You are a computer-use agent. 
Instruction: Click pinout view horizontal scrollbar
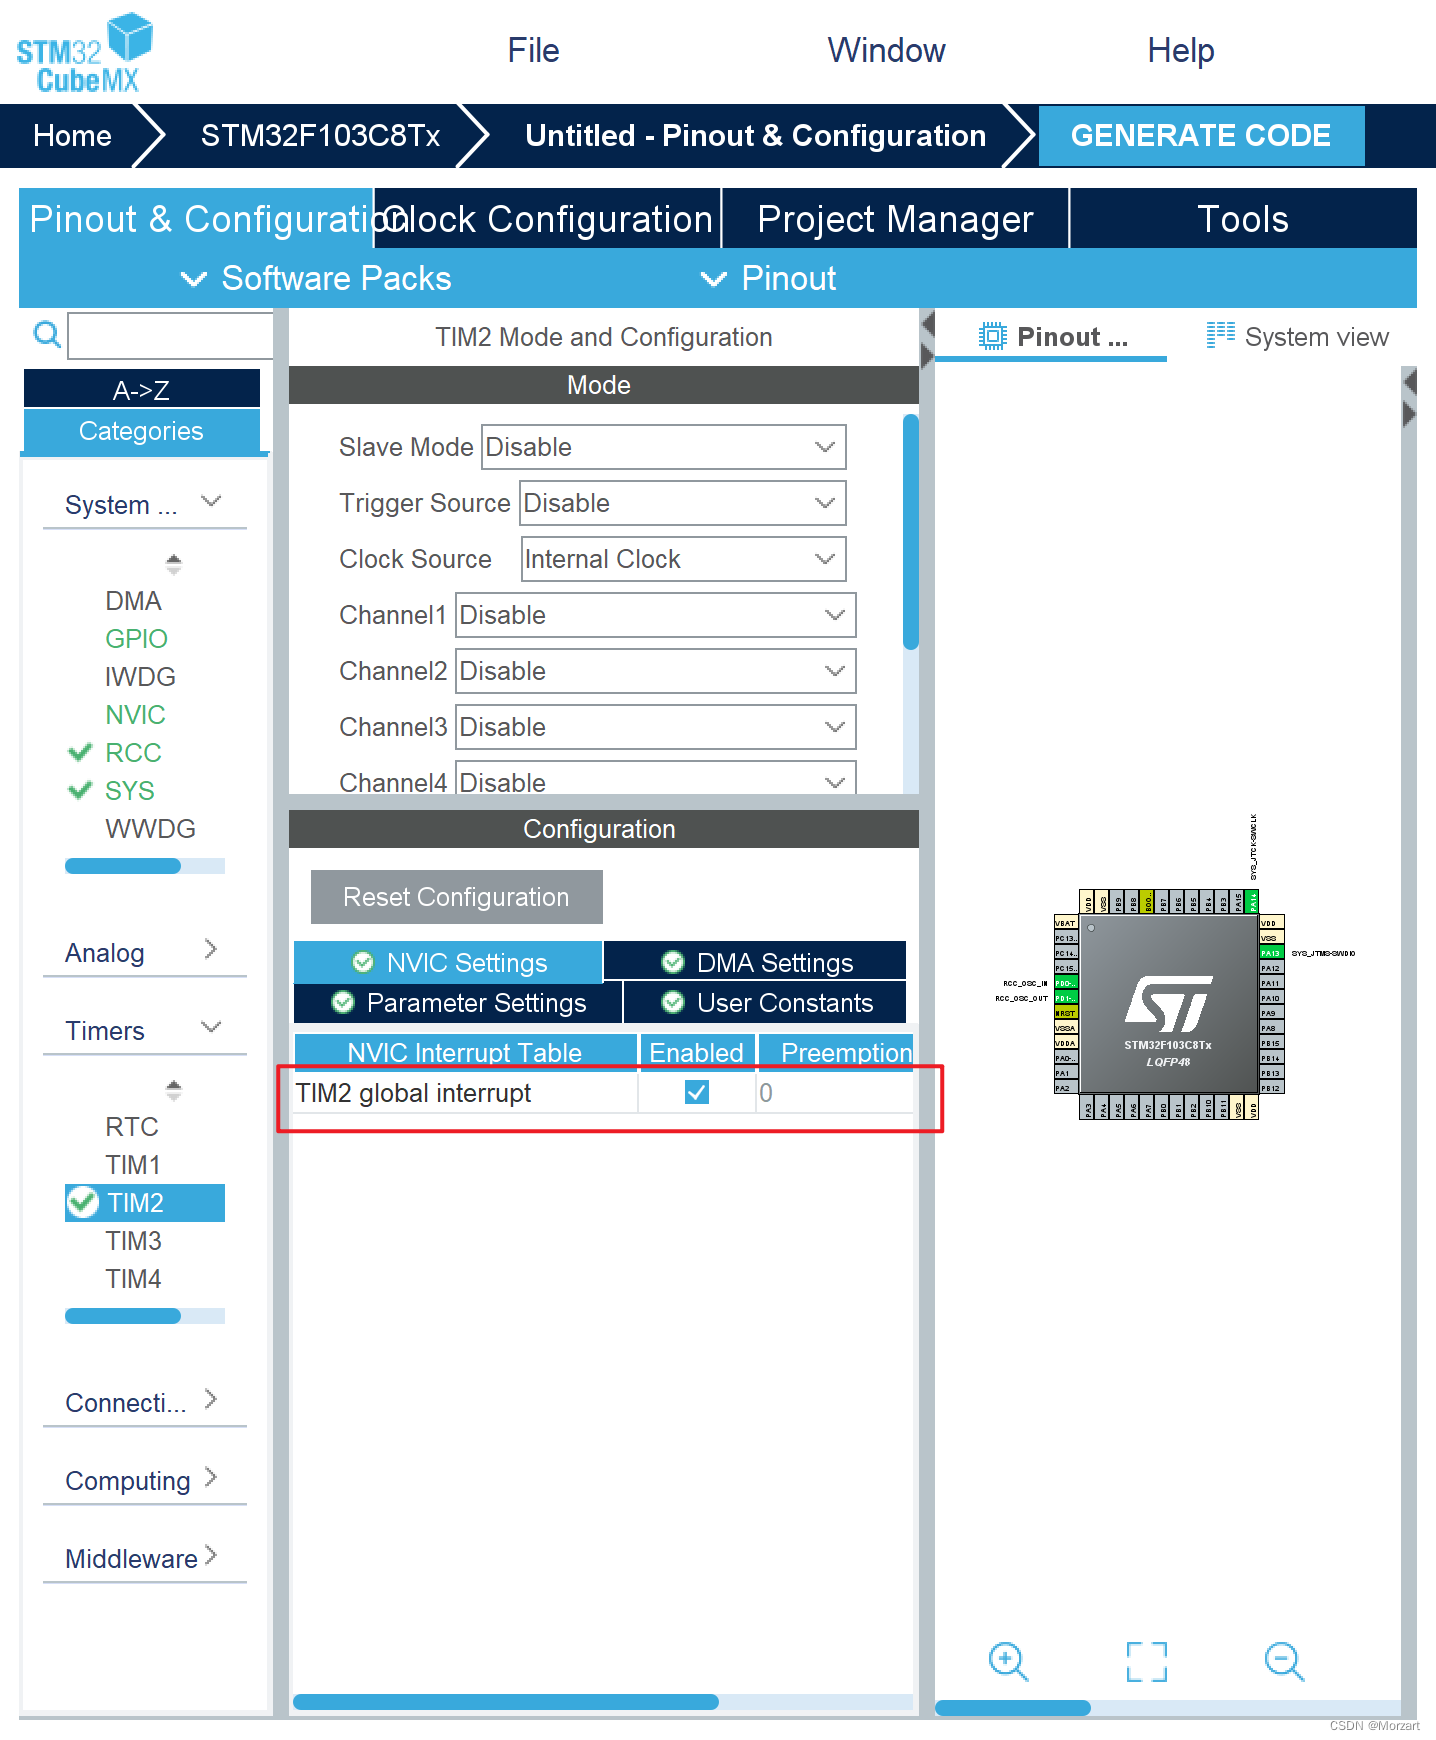tap(1012, 1708)
